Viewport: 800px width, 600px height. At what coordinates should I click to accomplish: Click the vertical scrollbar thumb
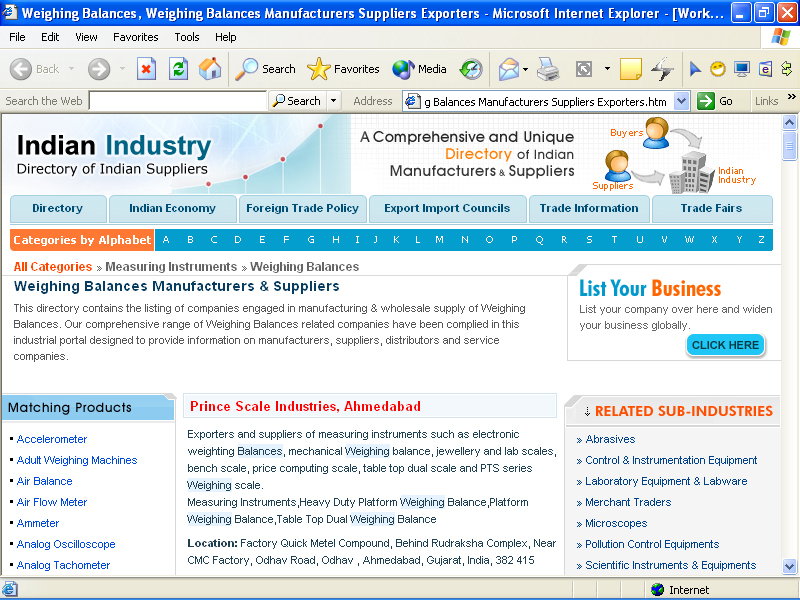(x=789, y=146)
